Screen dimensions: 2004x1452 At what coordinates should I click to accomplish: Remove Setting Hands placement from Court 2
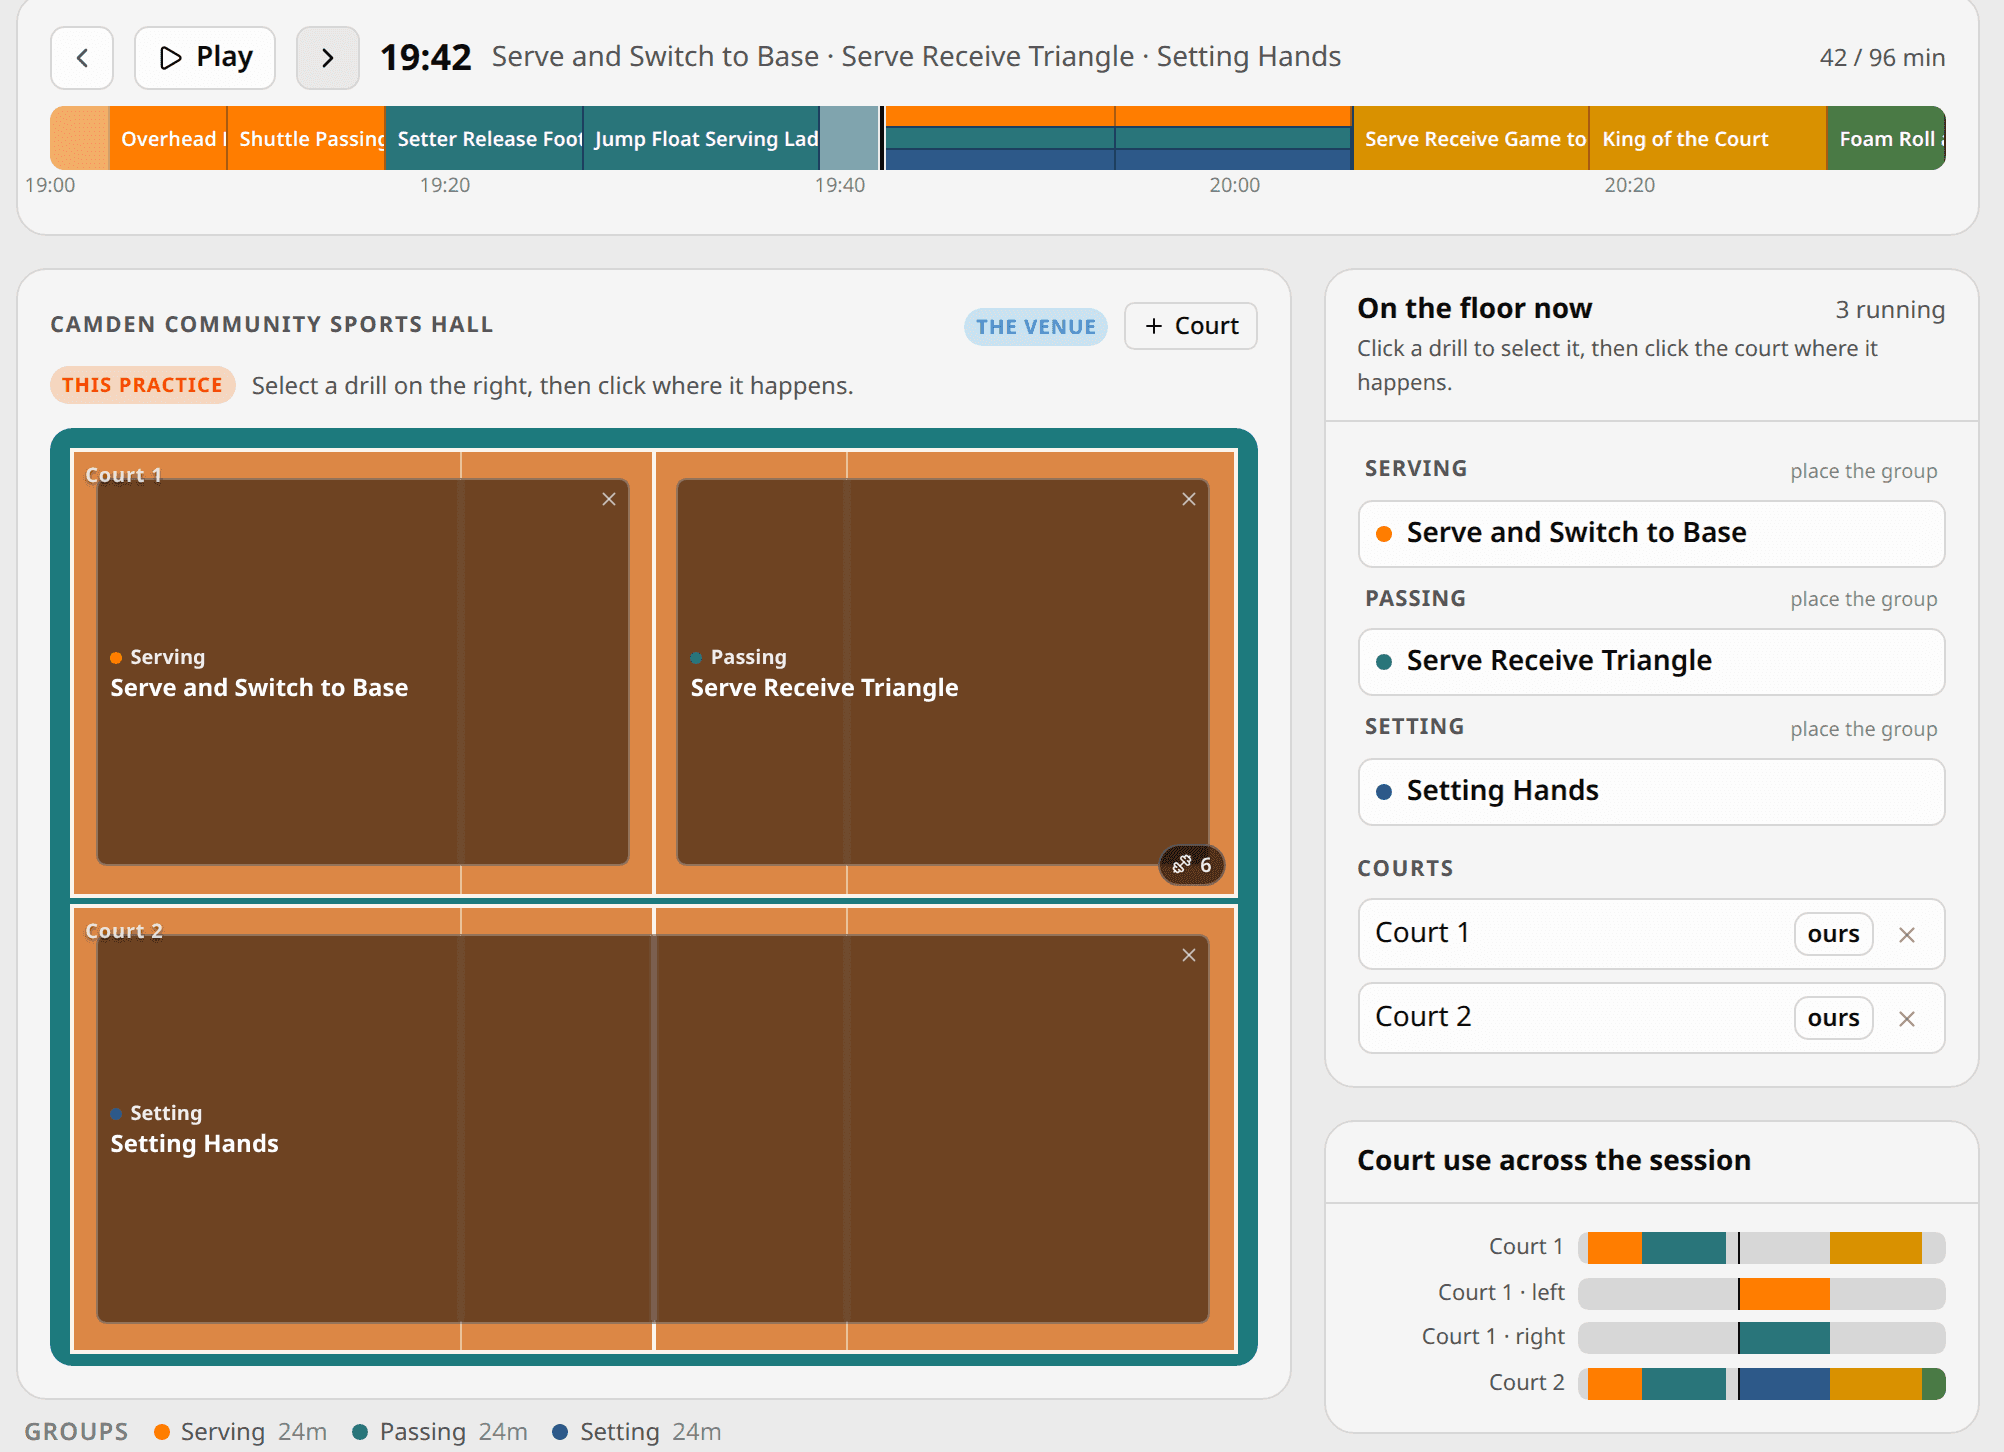[1189, 955]
